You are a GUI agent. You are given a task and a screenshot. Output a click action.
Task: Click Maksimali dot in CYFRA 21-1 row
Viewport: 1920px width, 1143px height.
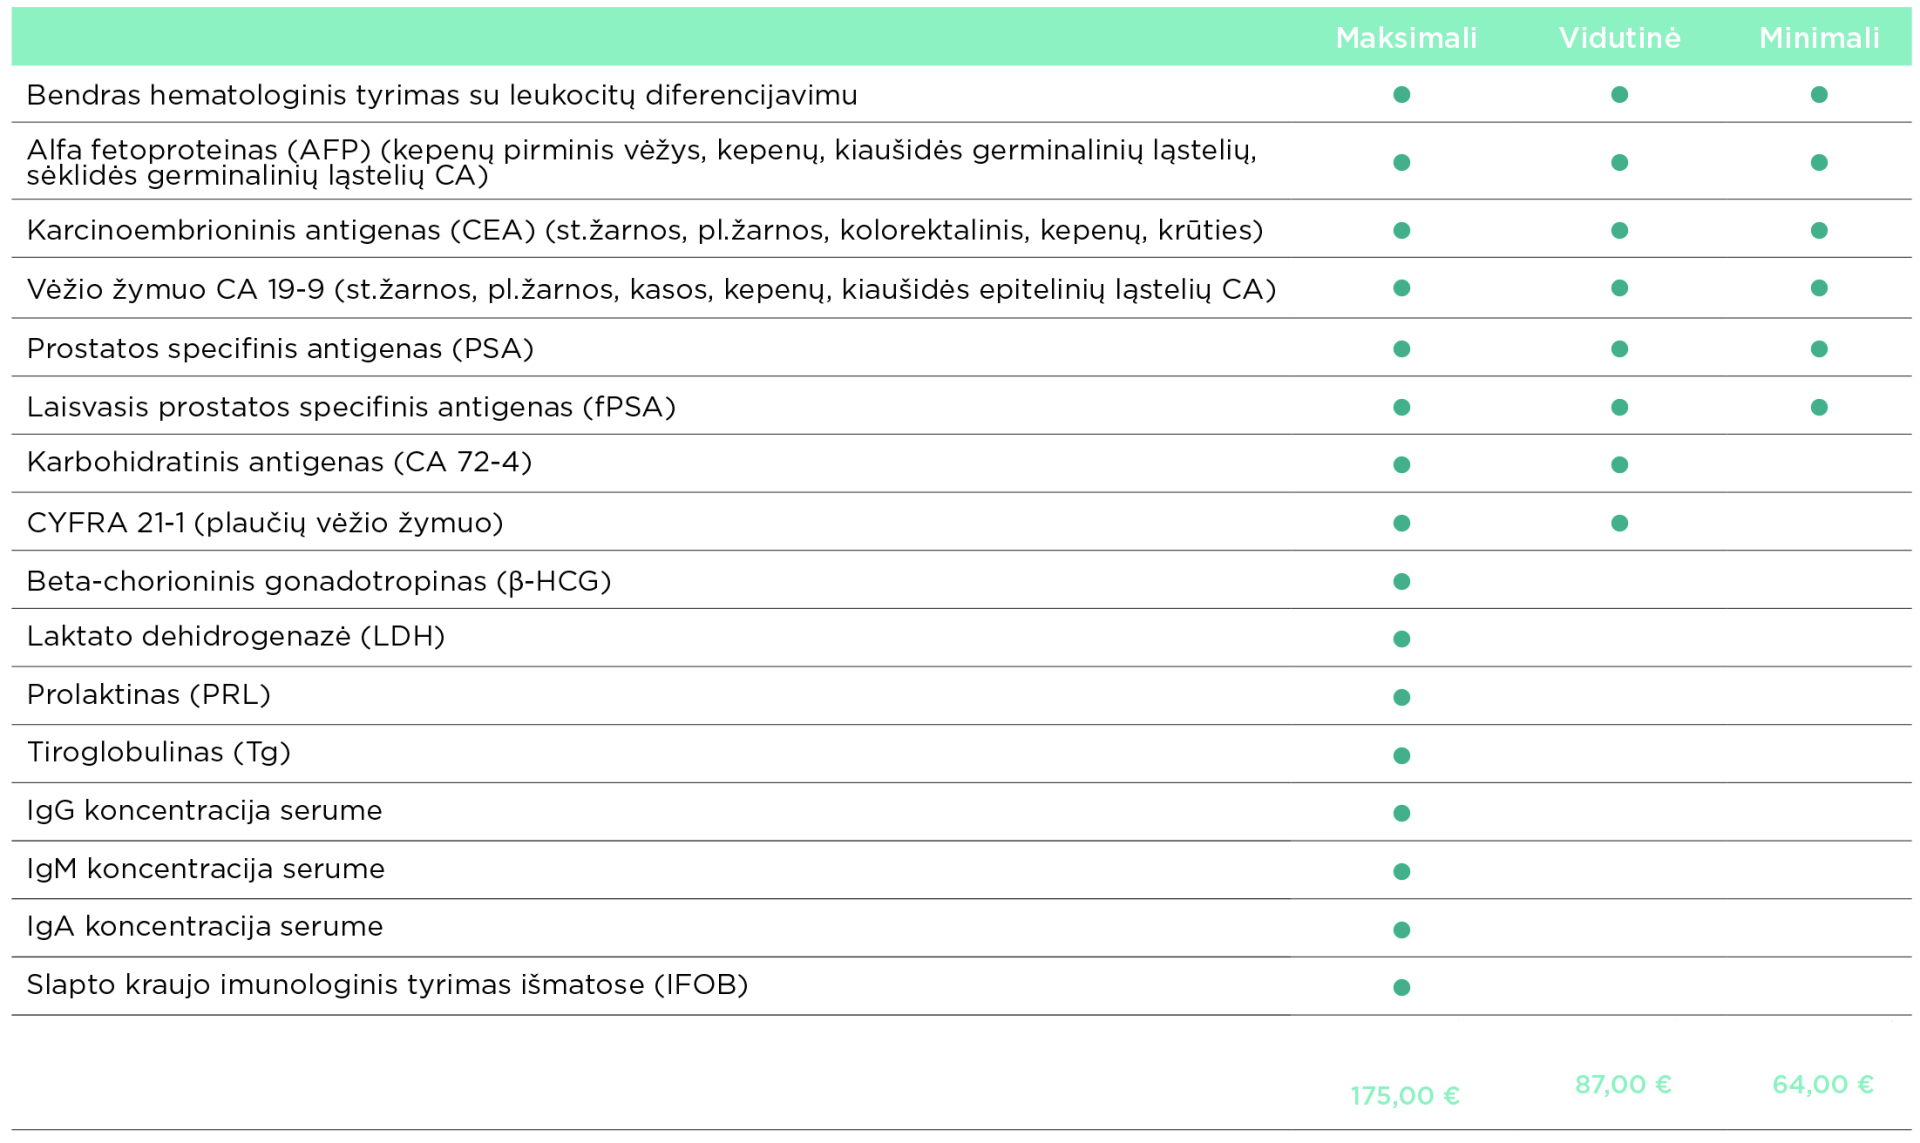[x=1402, y=524]
